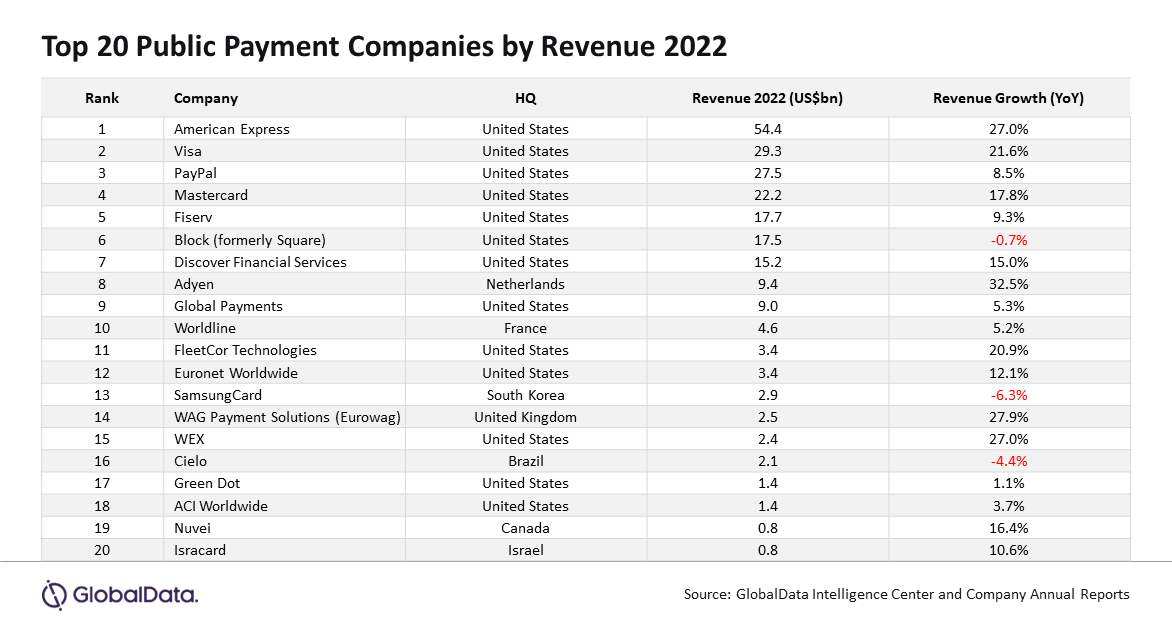Click the 'Rank' column header
The width and height of the screenshot is (1172, 628).
pos(102,98)
